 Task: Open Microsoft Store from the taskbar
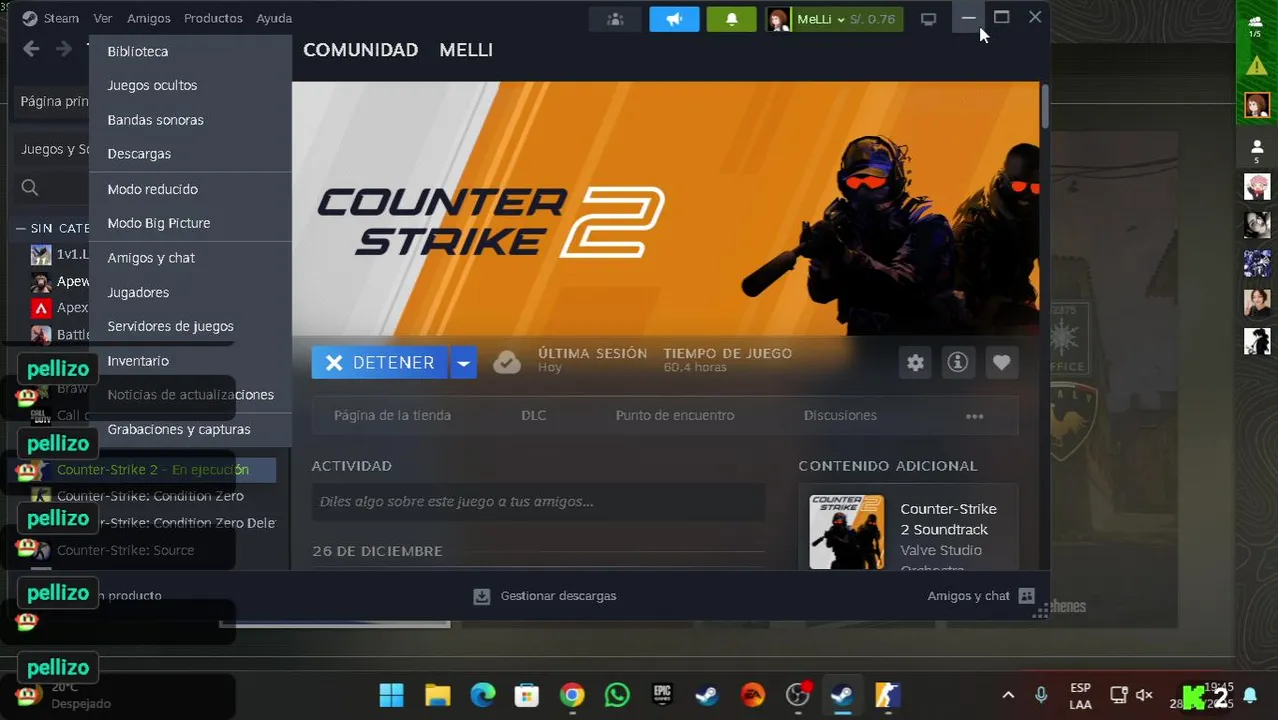point(527,695)
